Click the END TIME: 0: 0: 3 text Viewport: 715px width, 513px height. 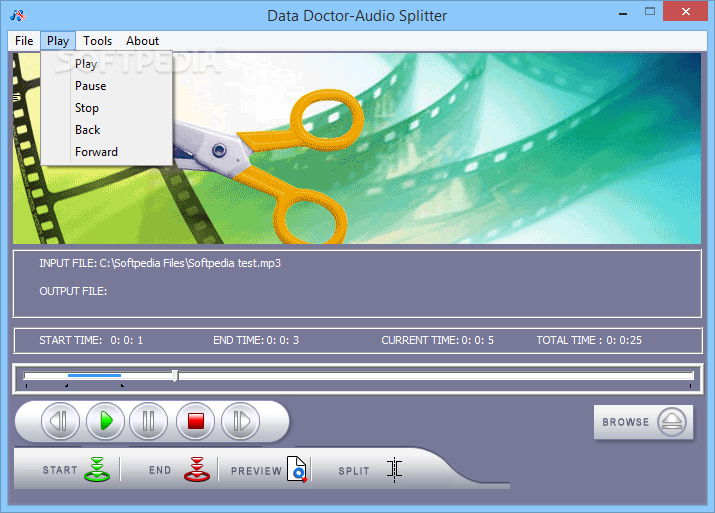[256, 340]
